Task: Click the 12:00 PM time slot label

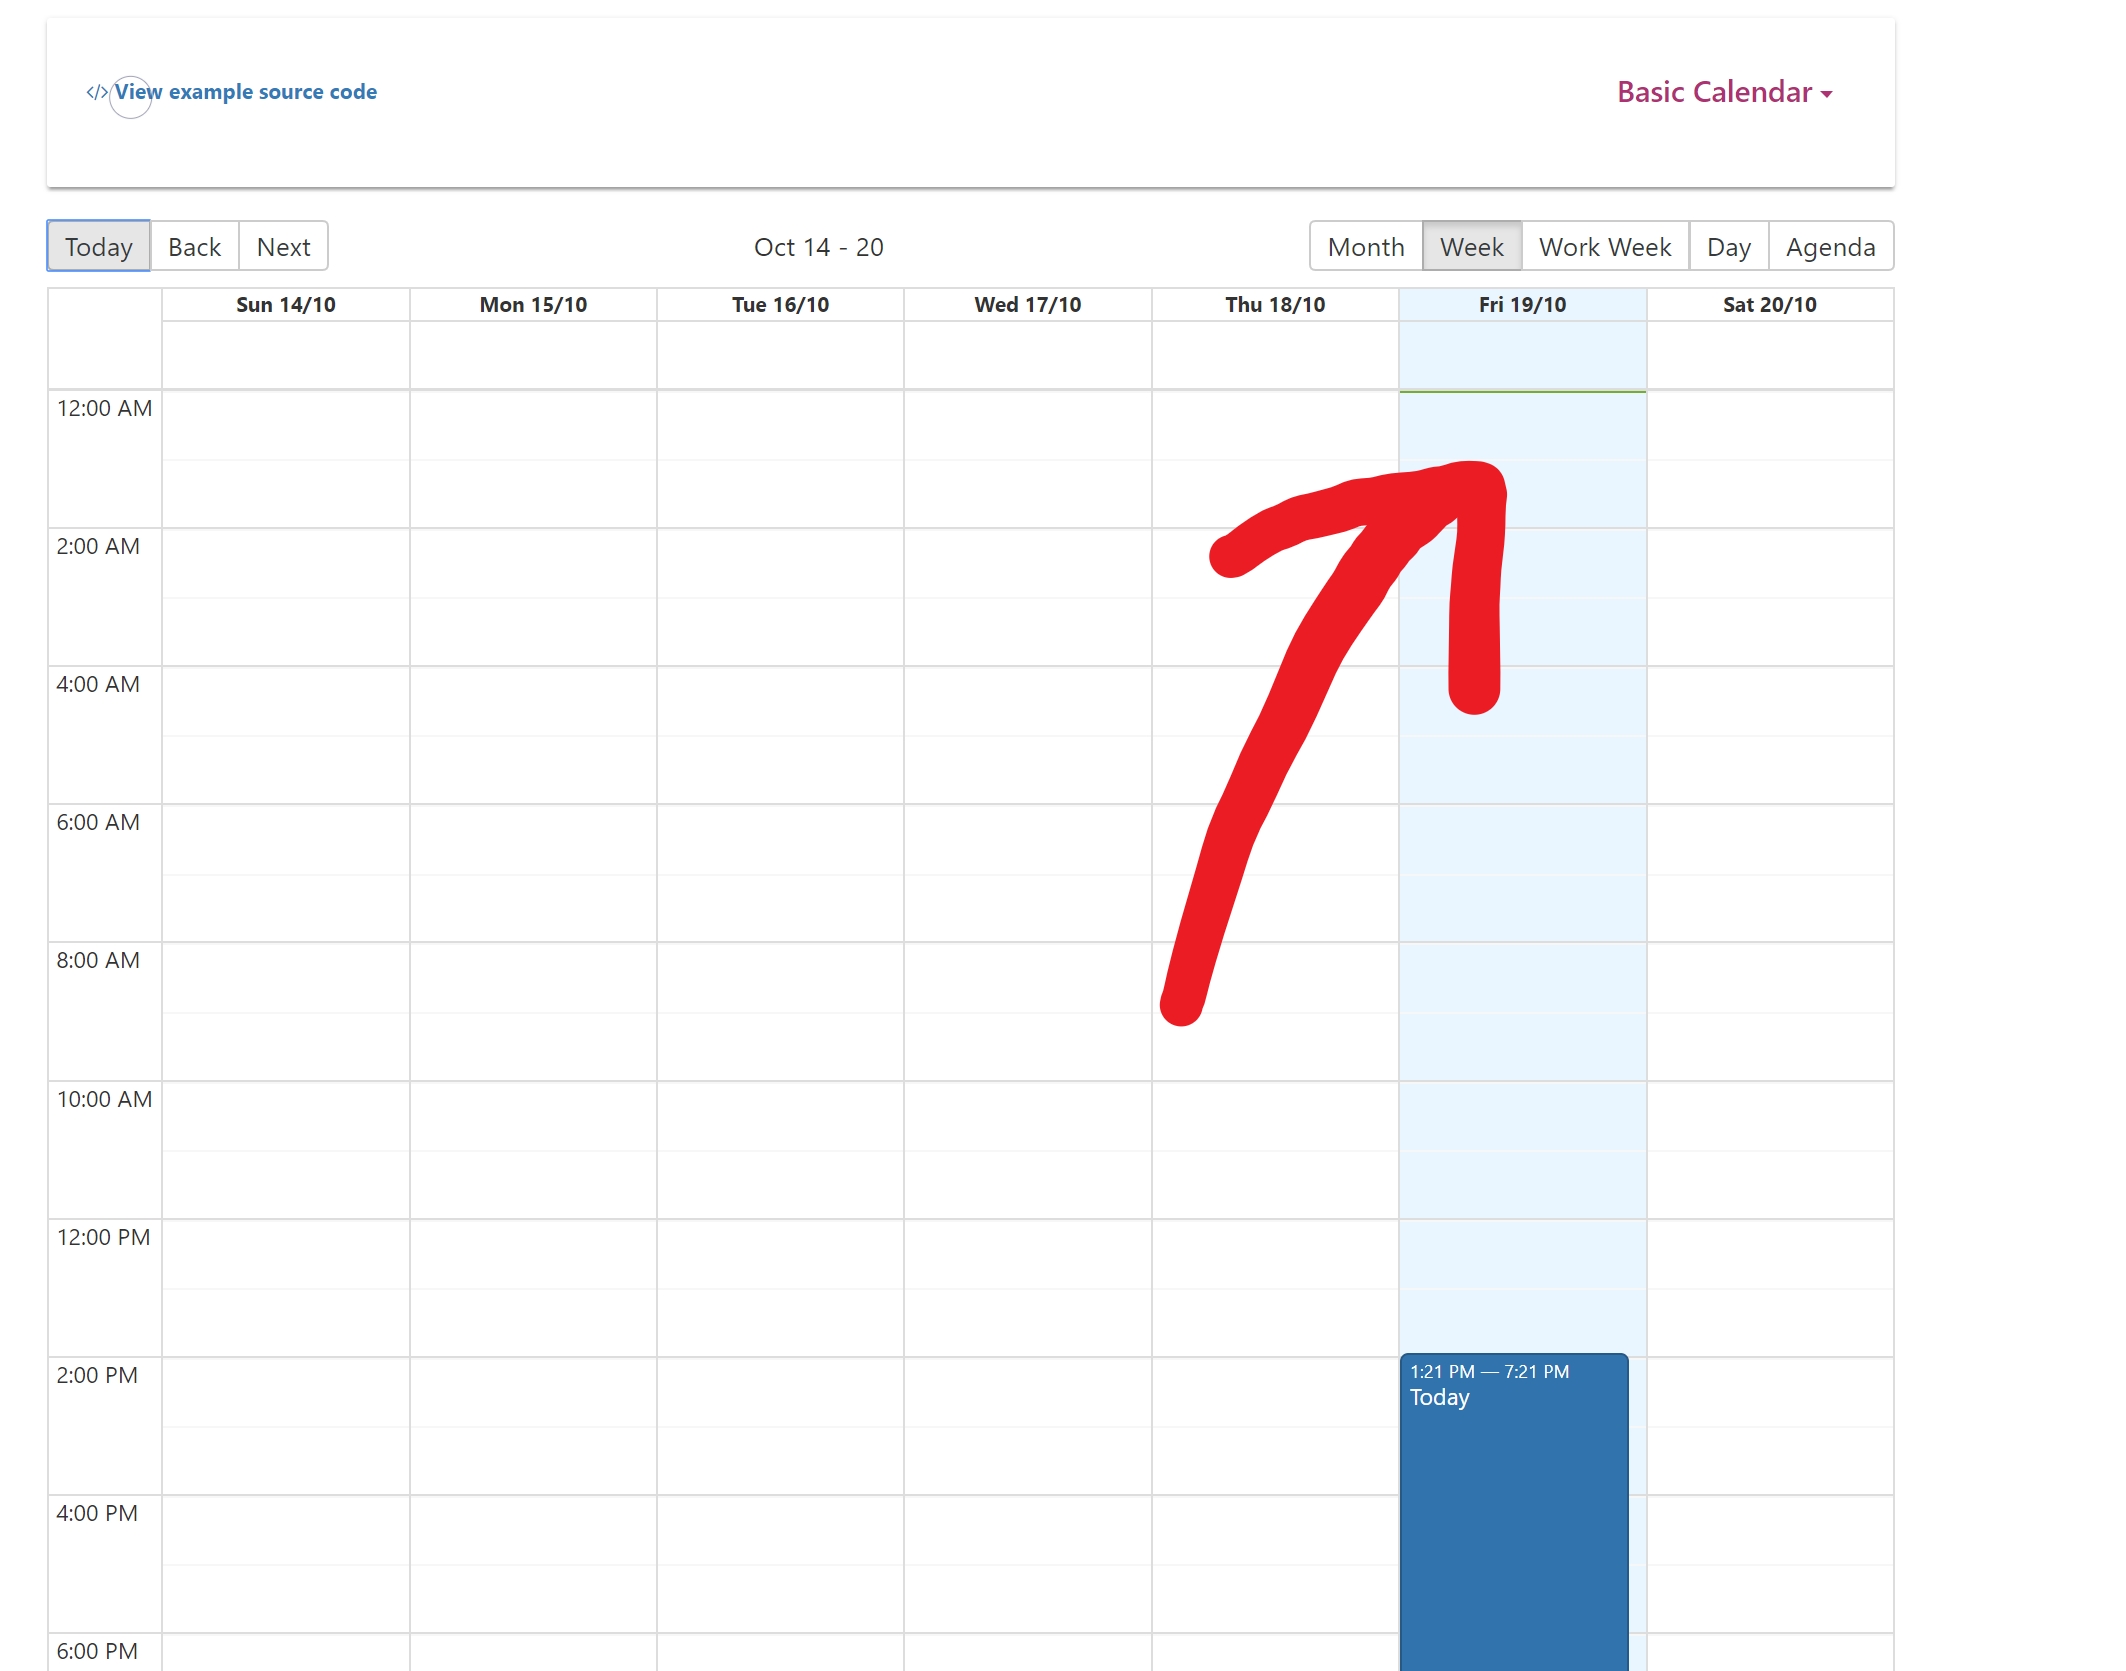Action: (104, 1236)
